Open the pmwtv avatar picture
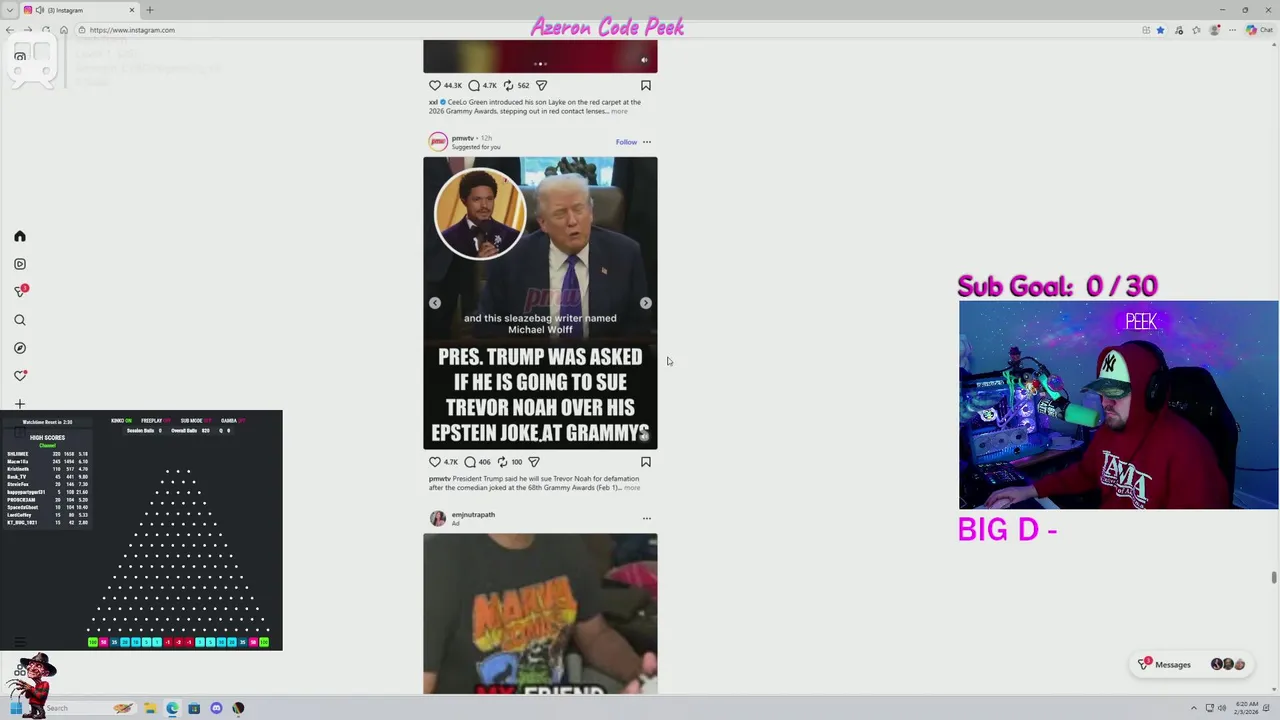Viewport: 1280px width, 720px height. [438, 142]
